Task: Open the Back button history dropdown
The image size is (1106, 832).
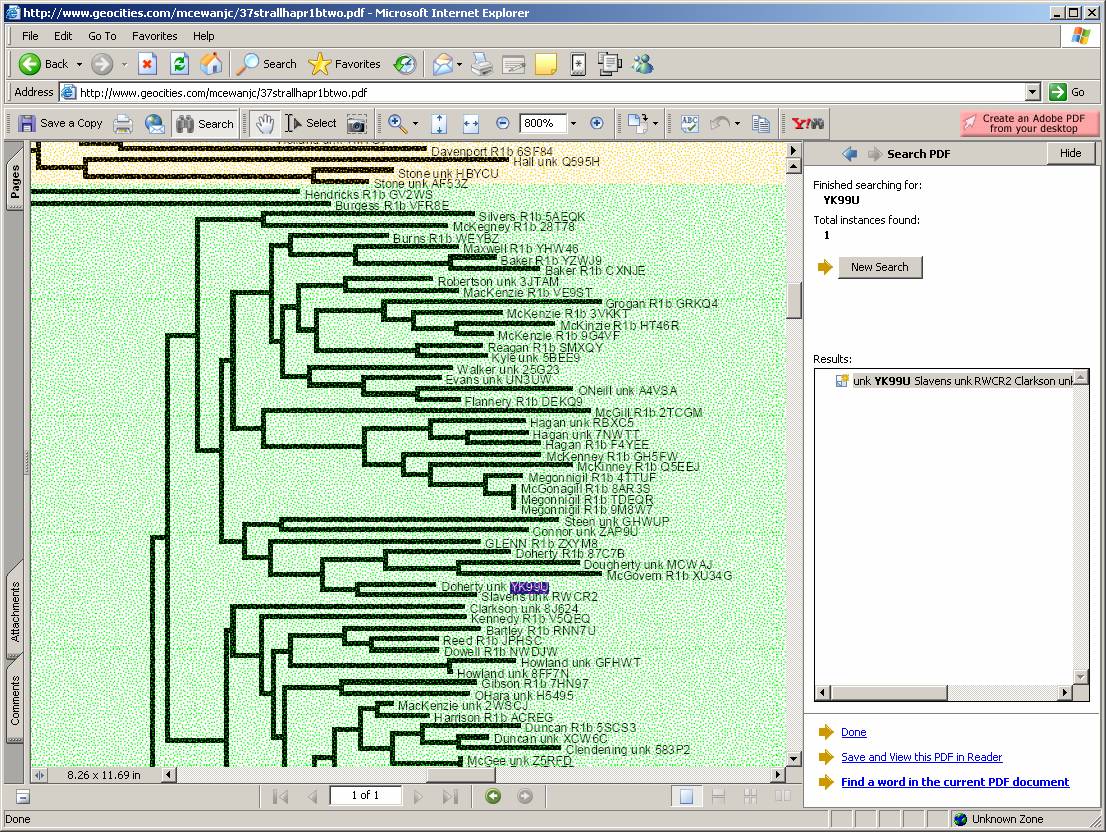Action: (79, 64)
